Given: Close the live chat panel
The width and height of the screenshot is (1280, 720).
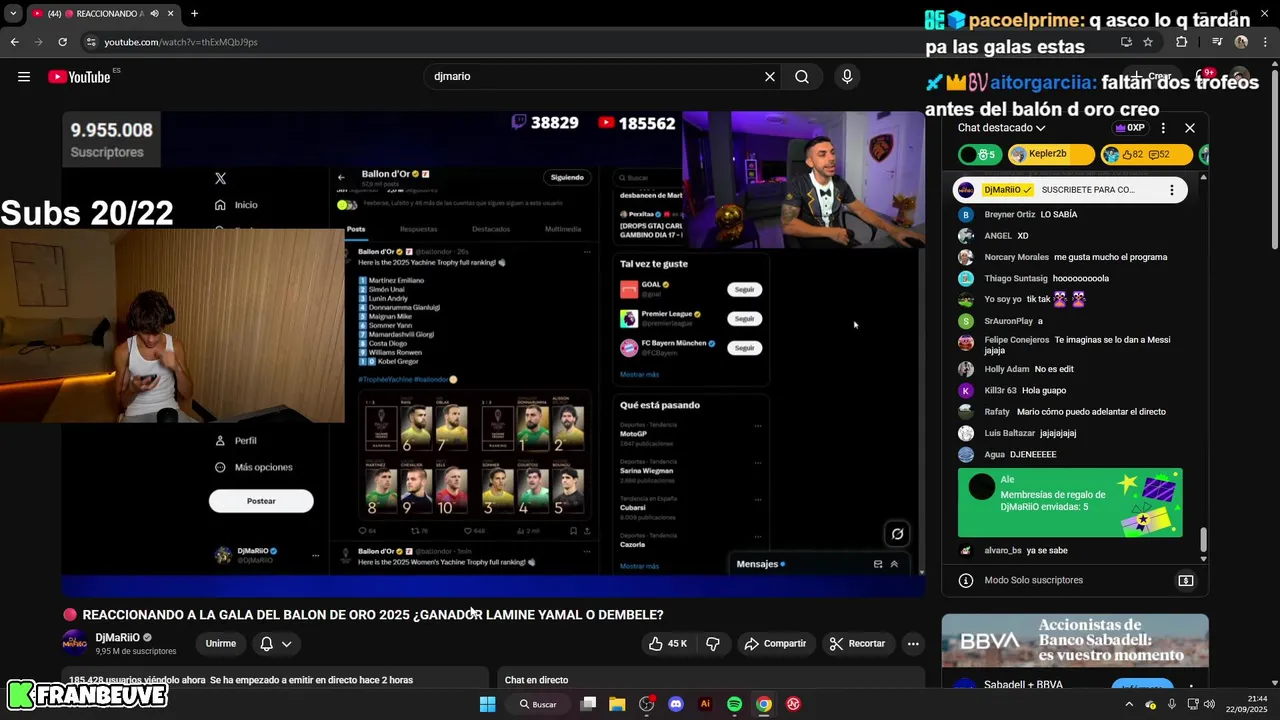Looking at the screenshot, I should point(1190,128).
